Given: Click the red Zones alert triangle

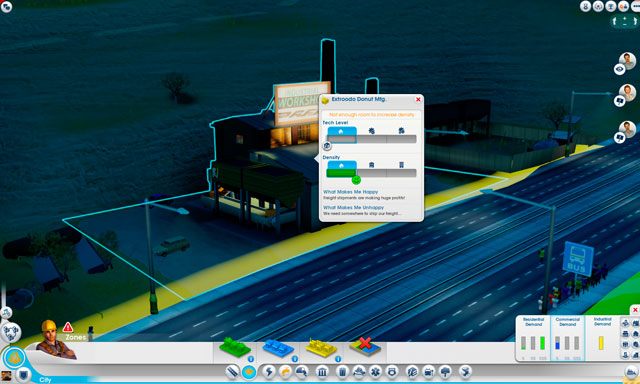Looking at the screenshot, I should pyautogui.click(x=68, y=327).
